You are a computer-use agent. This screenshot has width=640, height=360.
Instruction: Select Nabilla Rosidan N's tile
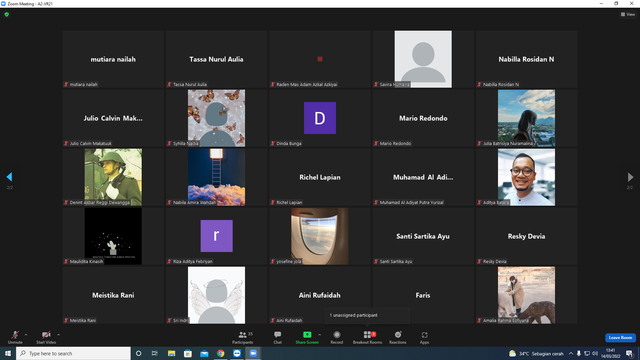526,59
